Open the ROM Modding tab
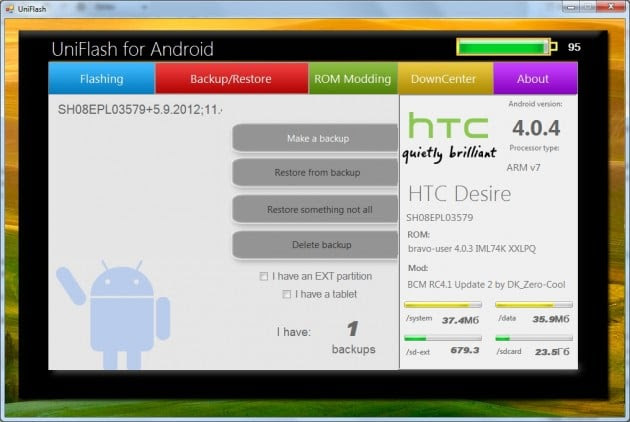 pos(353,78)
